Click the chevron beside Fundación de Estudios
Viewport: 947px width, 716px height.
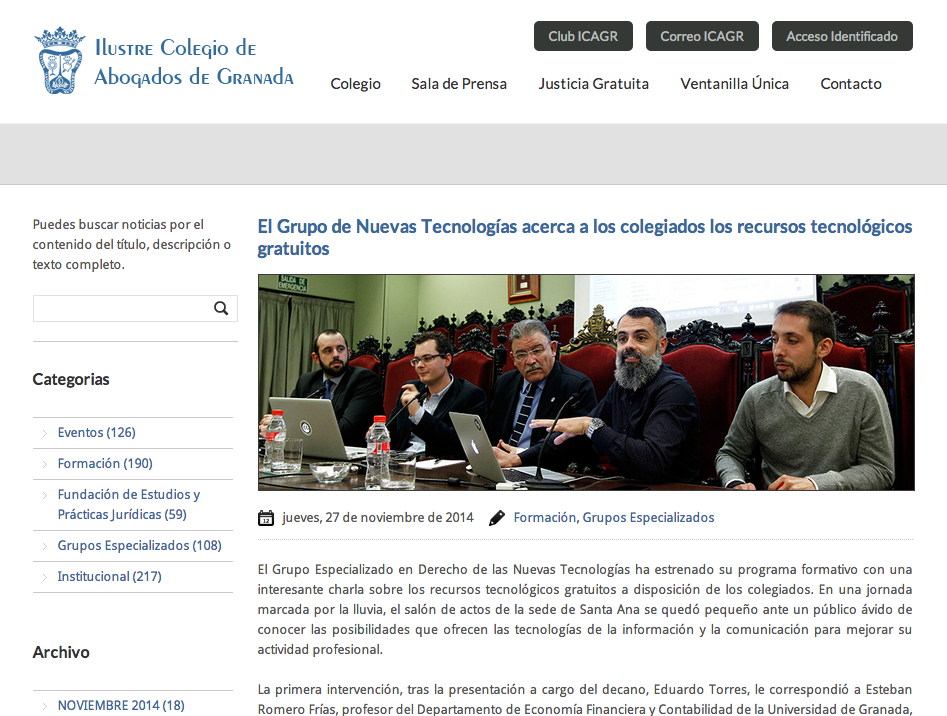pos(45,495)
